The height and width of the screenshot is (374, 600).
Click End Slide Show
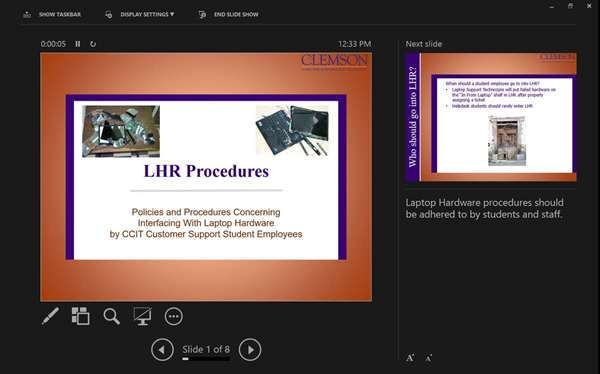coord(236,15)
